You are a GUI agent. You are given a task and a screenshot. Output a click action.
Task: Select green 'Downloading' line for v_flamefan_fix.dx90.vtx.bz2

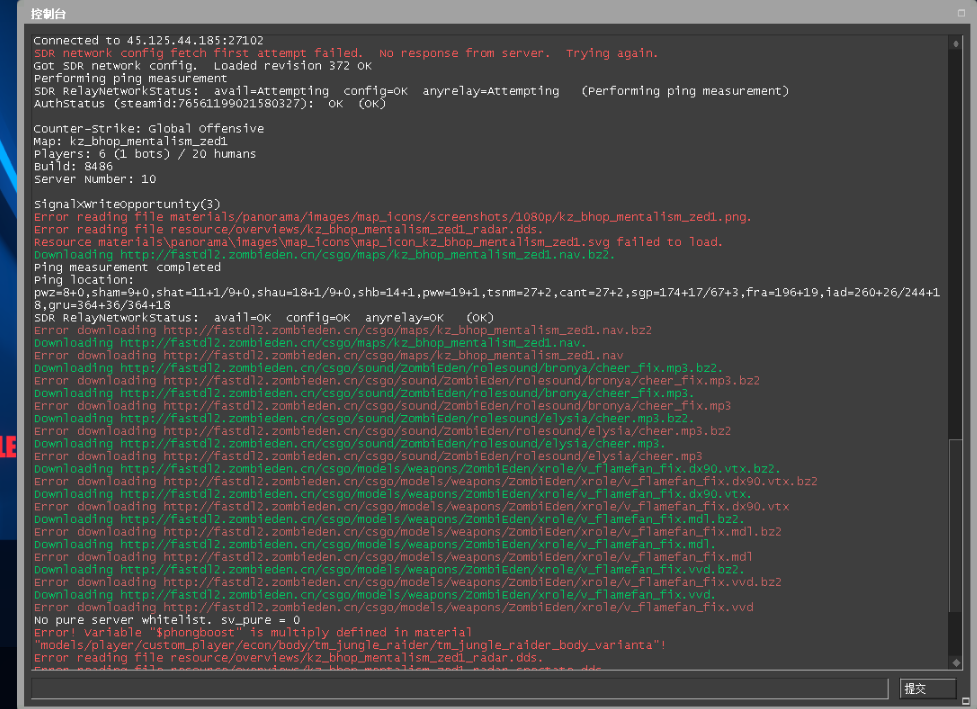click(407, 469)
